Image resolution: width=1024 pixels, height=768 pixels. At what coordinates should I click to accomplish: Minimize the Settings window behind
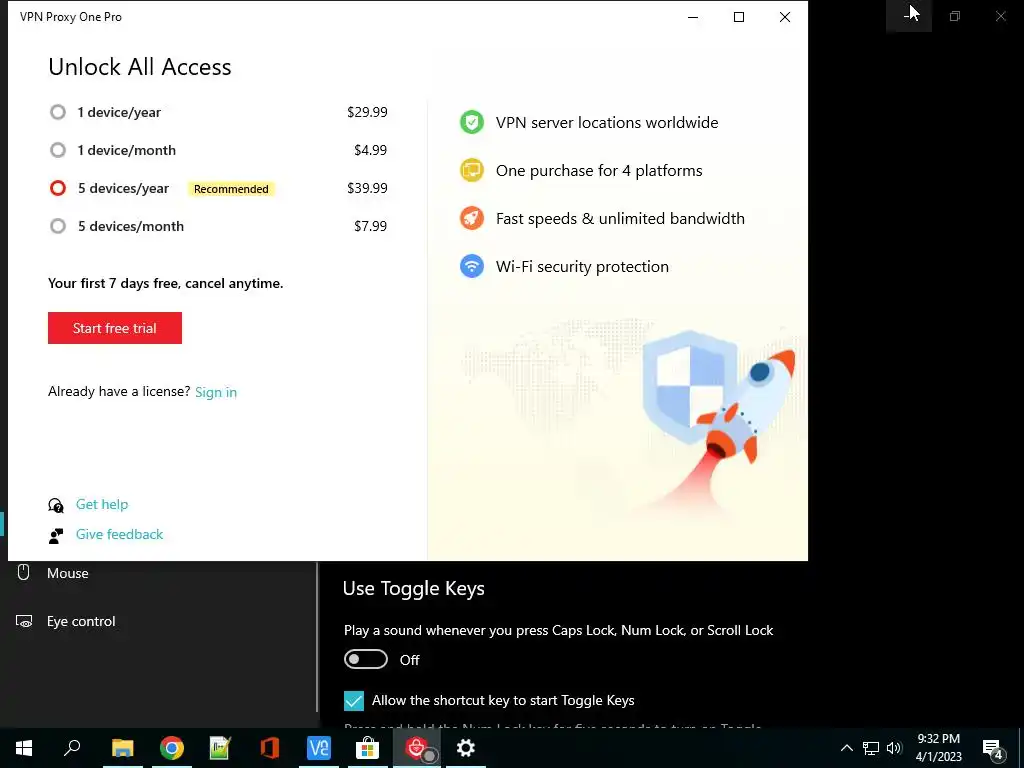point(908,16)
